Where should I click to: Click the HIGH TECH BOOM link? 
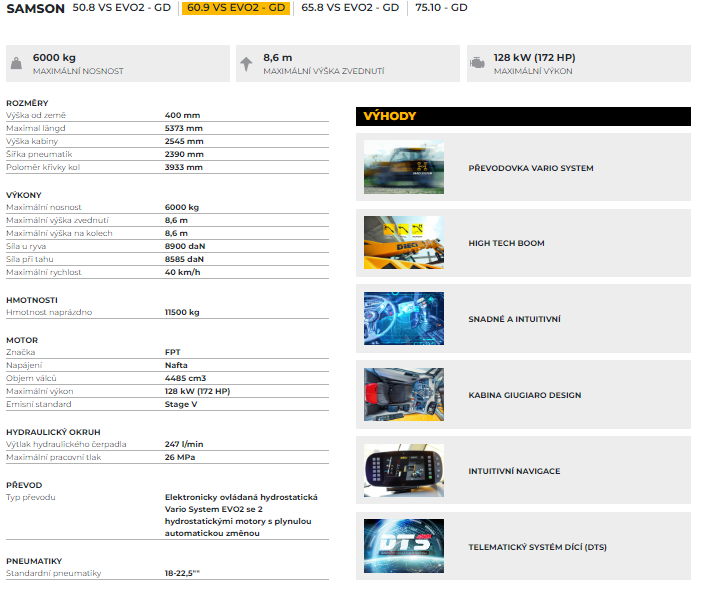coord(506,243)
